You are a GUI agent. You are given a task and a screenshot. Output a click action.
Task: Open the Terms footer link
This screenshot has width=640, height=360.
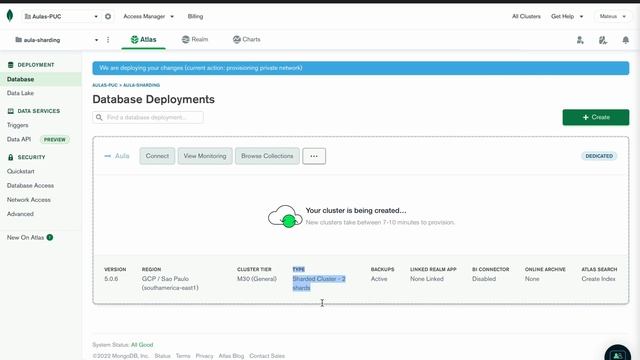click(183, 356)
